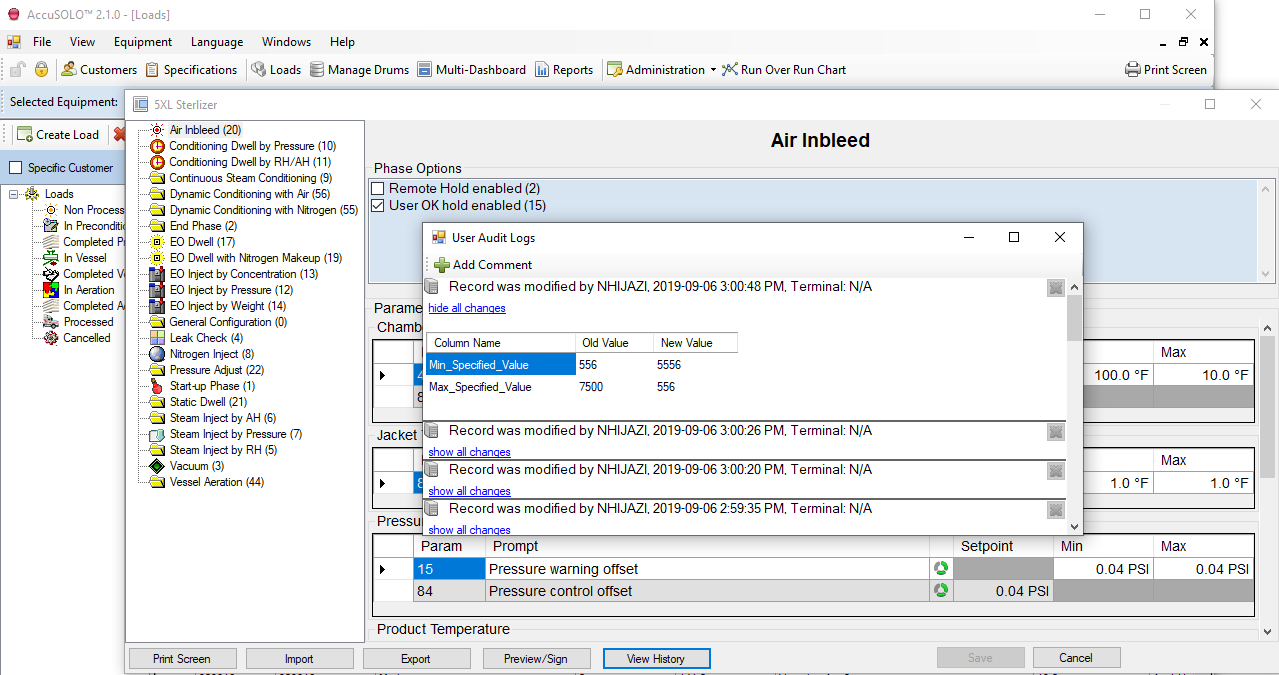Click Add Comment in User Audit Logs
This screenshot has width=1279, height=675.
click(x=483, y=265)
